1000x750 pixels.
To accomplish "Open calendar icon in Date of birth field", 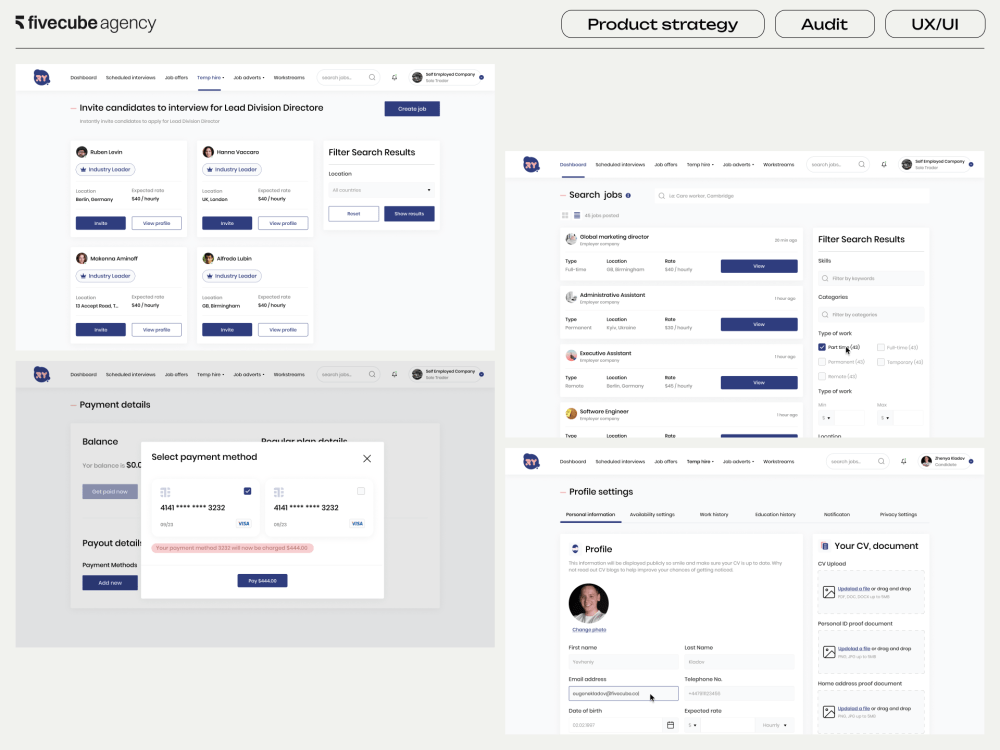I will click(670, 725).
